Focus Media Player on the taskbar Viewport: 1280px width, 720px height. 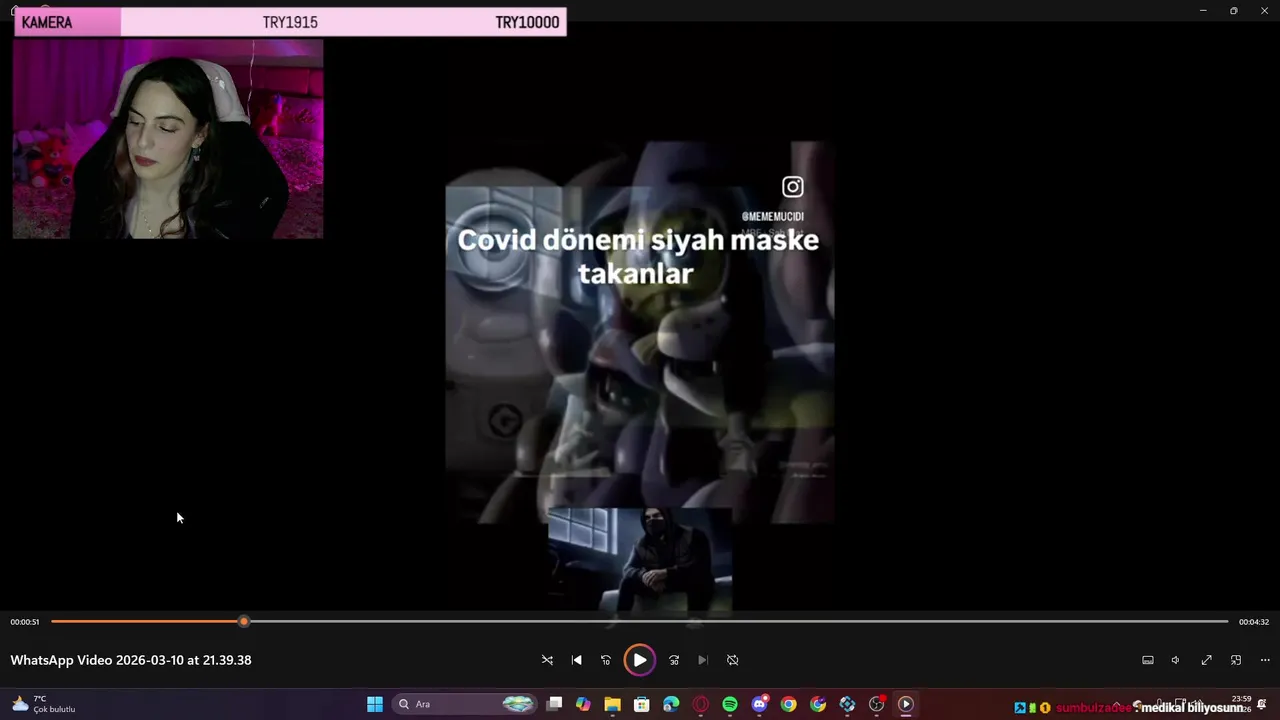point(906,704)
